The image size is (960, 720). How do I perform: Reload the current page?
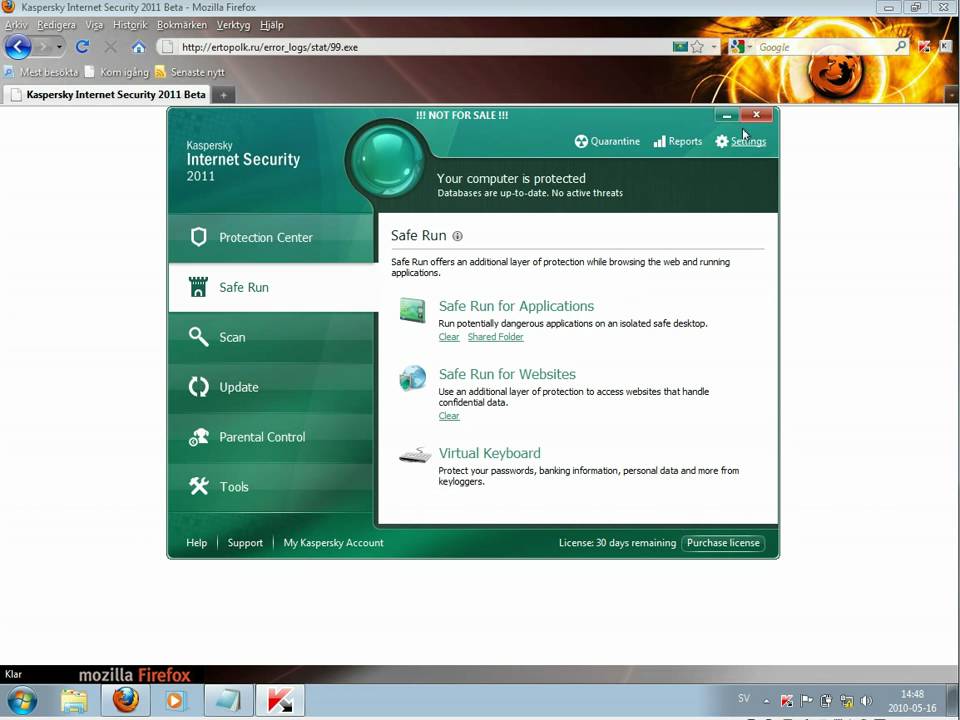tap(82, 47)
